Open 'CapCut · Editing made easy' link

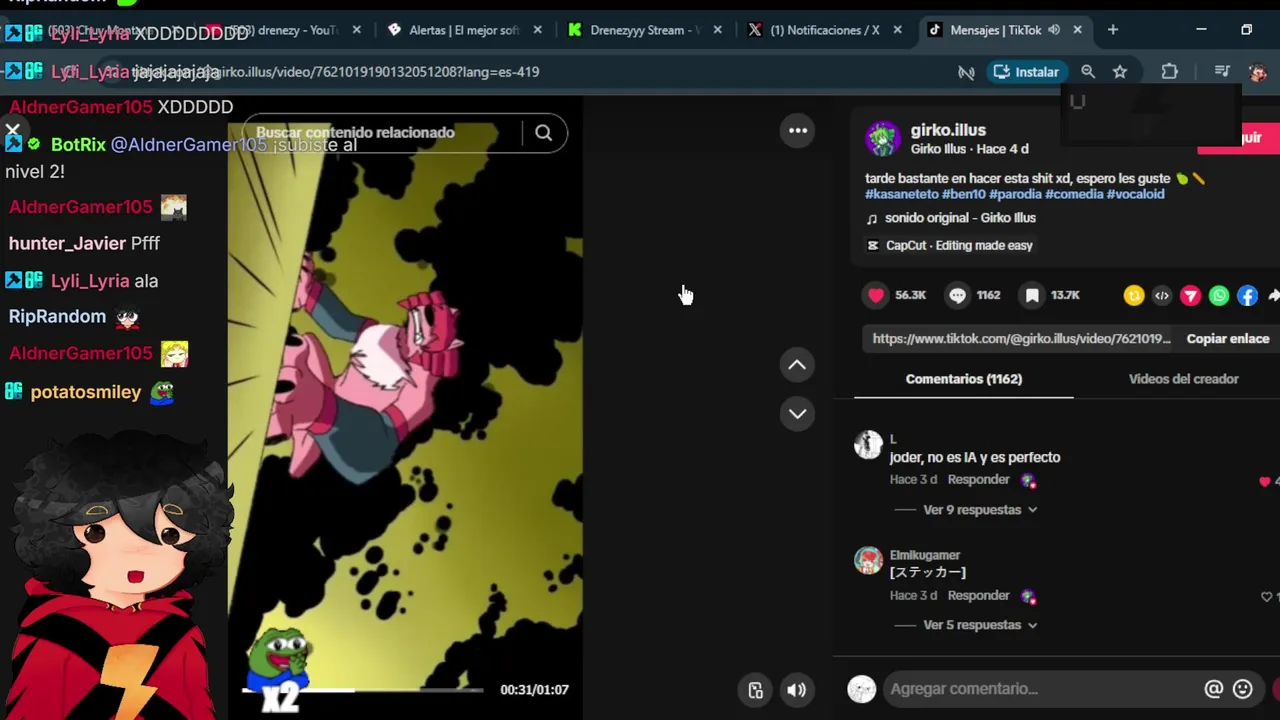[x=949, y=246]
